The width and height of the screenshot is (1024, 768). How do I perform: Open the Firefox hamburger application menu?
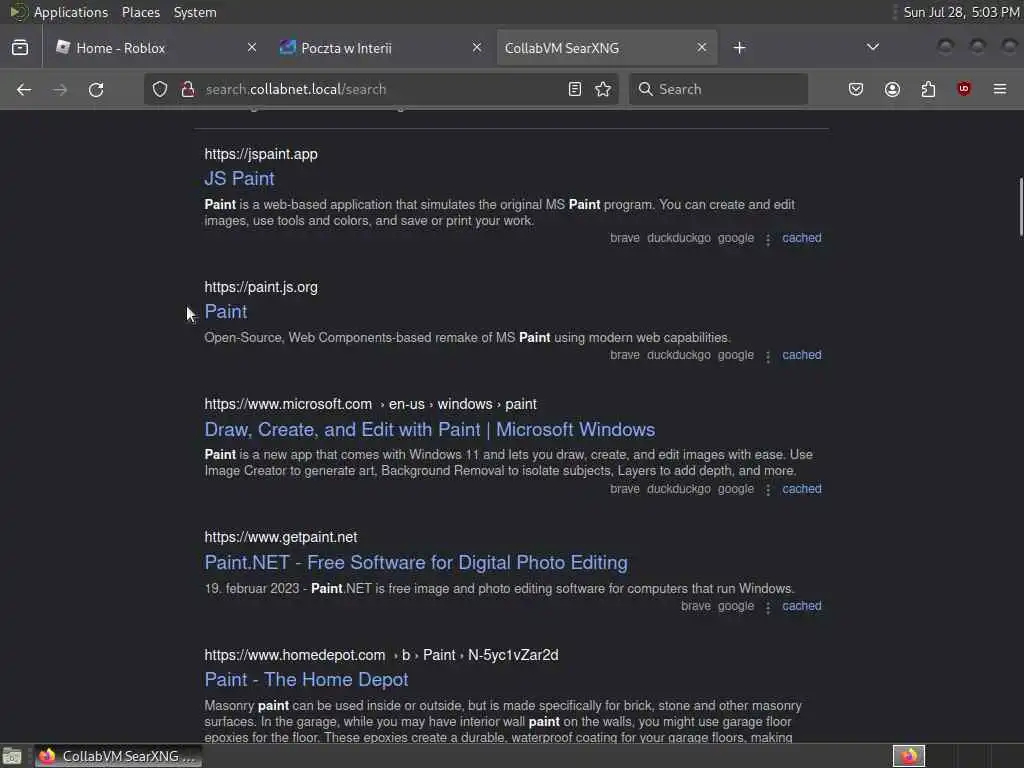click(1000, 89)
